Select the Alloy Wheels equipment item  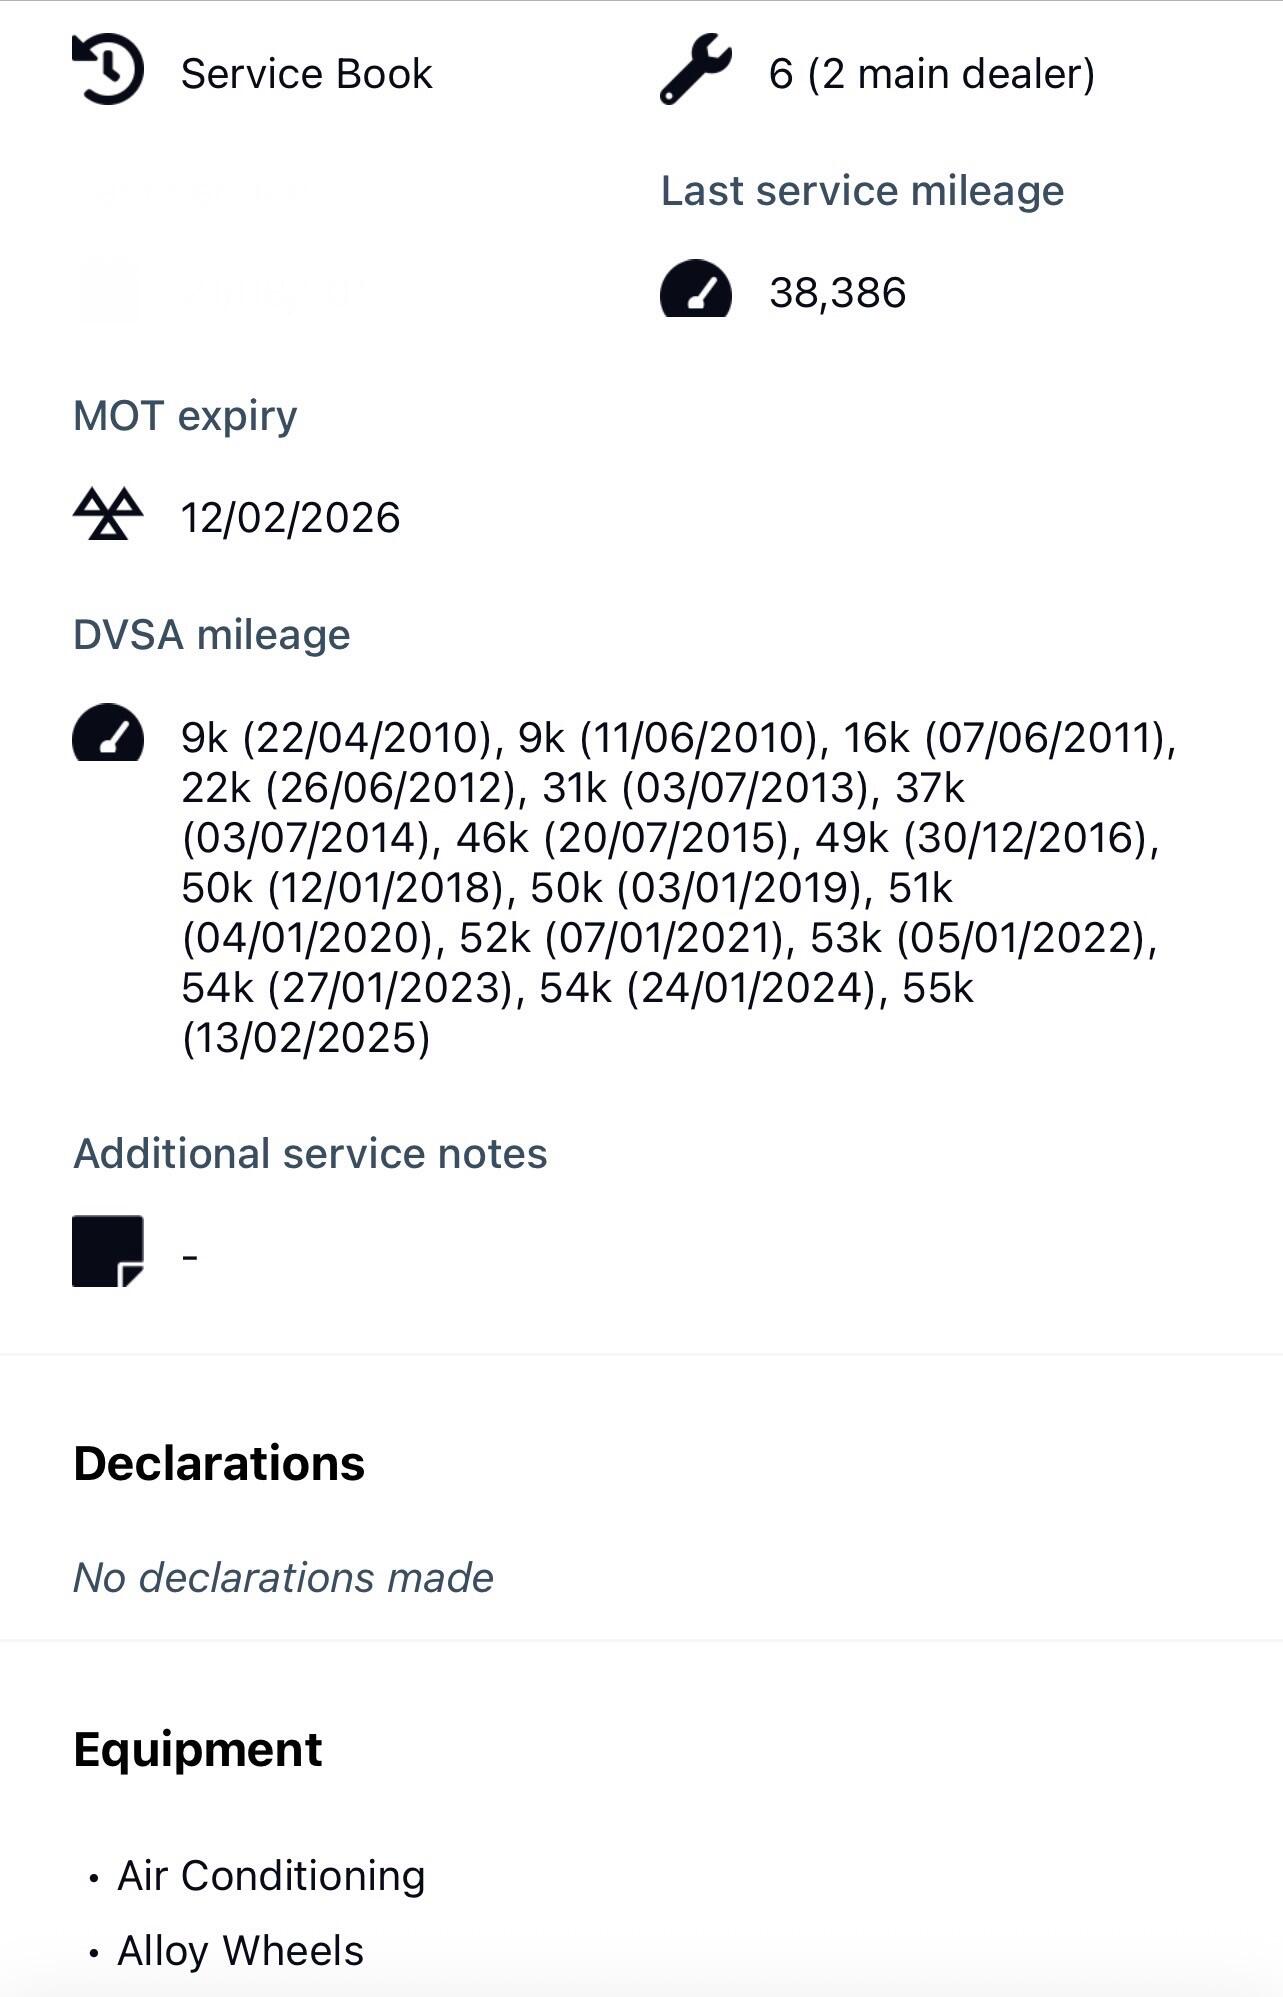coord(240,1951)
